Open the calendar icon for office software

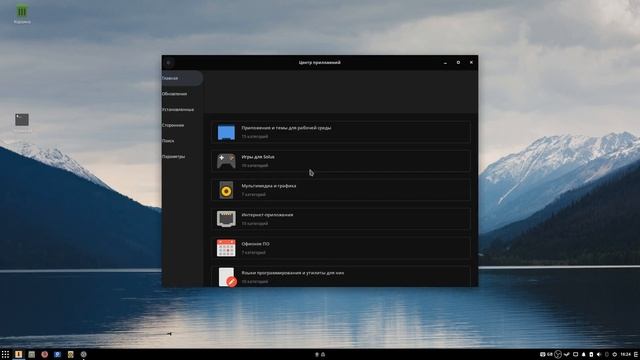point(226,248)
